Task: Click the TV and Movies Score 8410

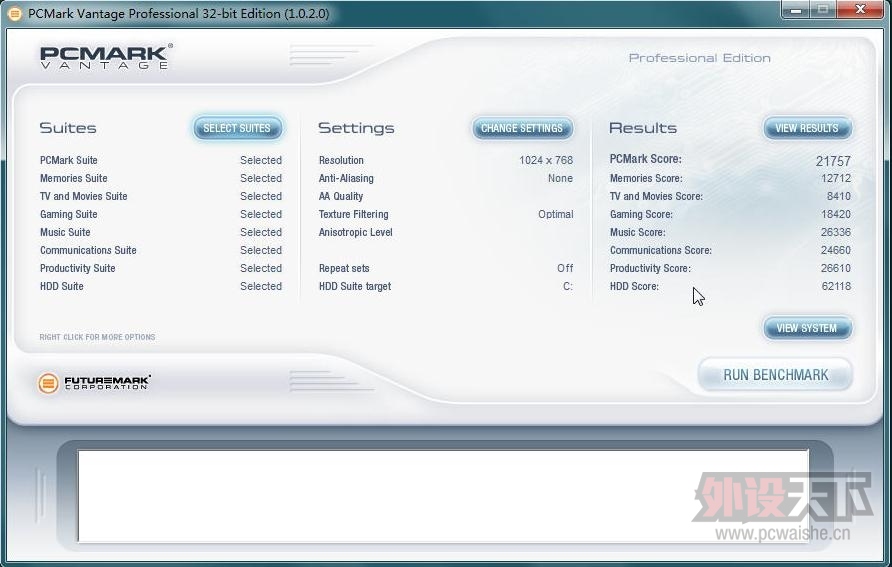Action: pyautogui.click(x=839, y=196)
